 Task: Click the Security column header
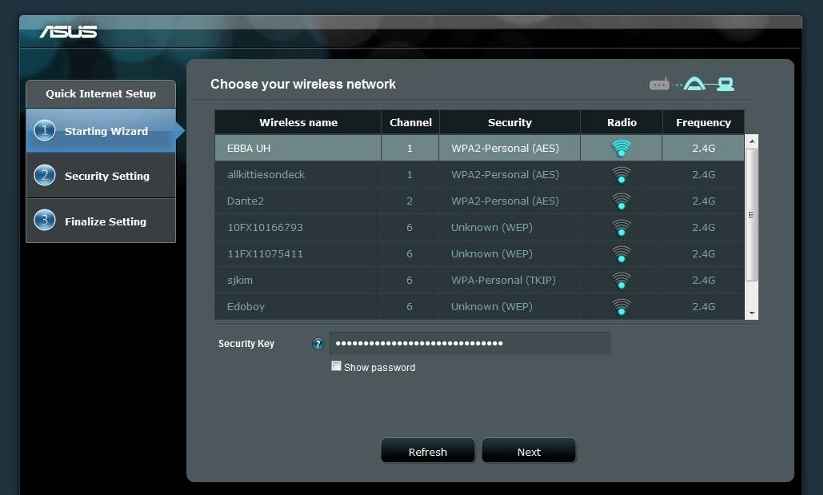coord(510,122)
